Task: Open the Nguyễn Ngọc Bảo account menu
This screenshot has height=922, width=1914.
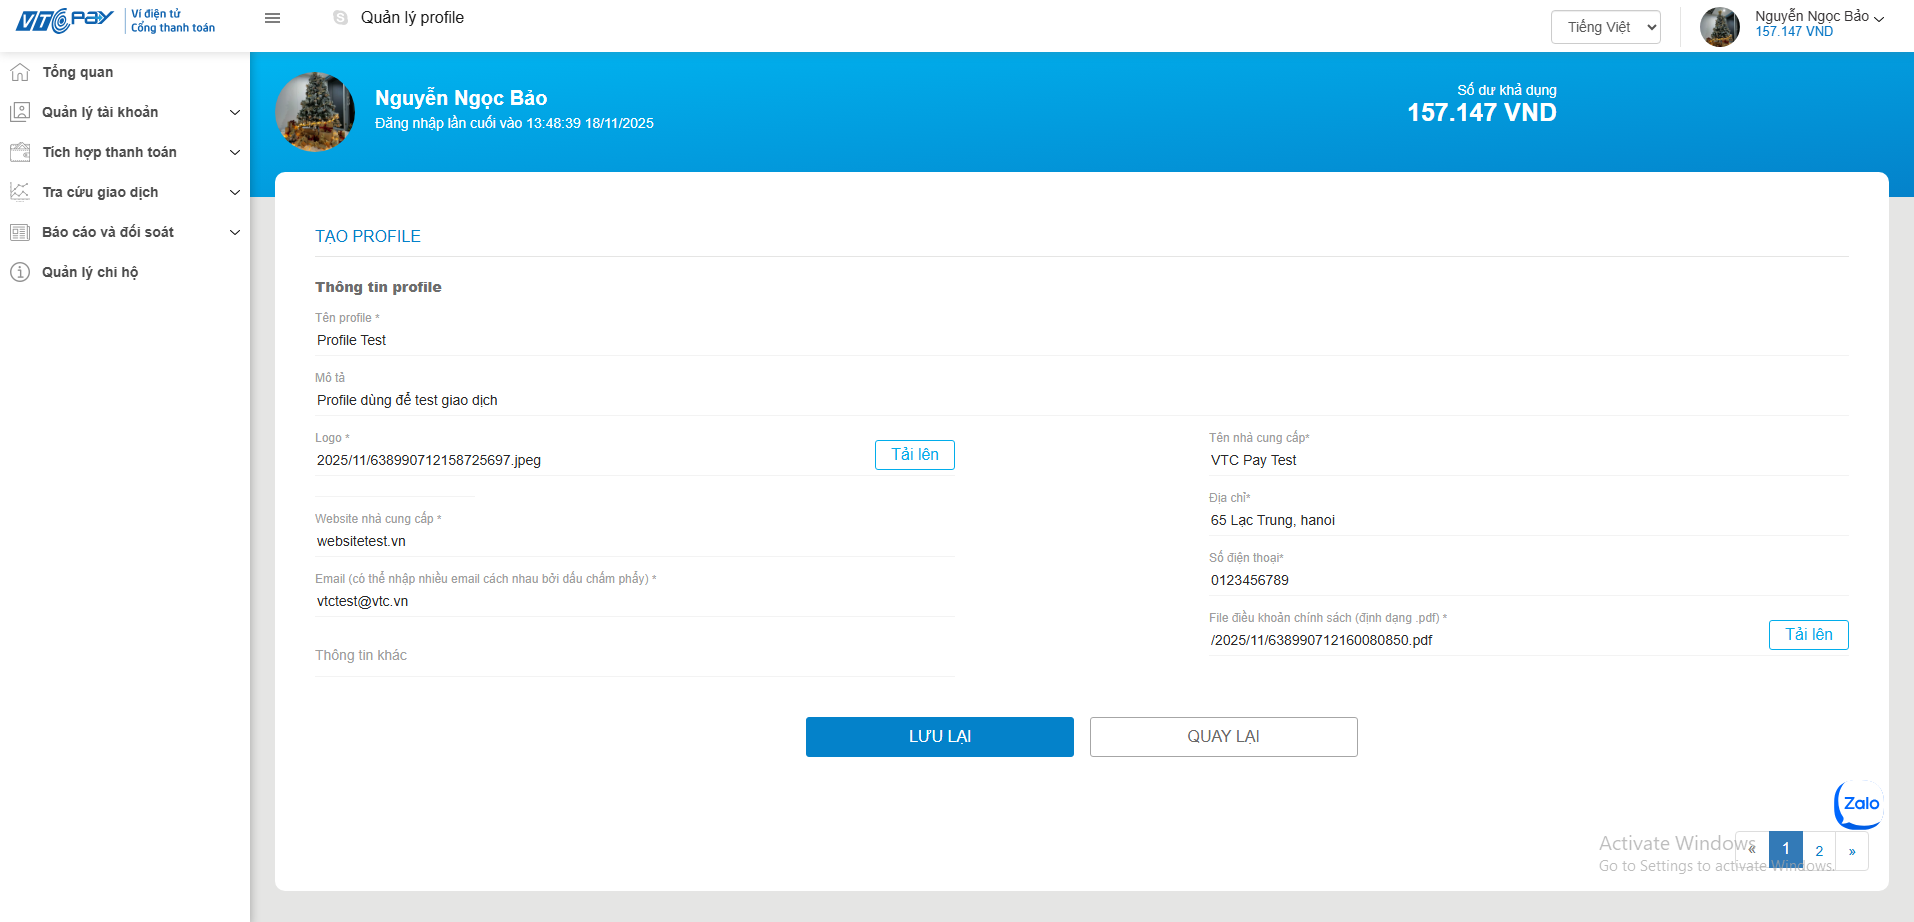Action: [1819, 17]
